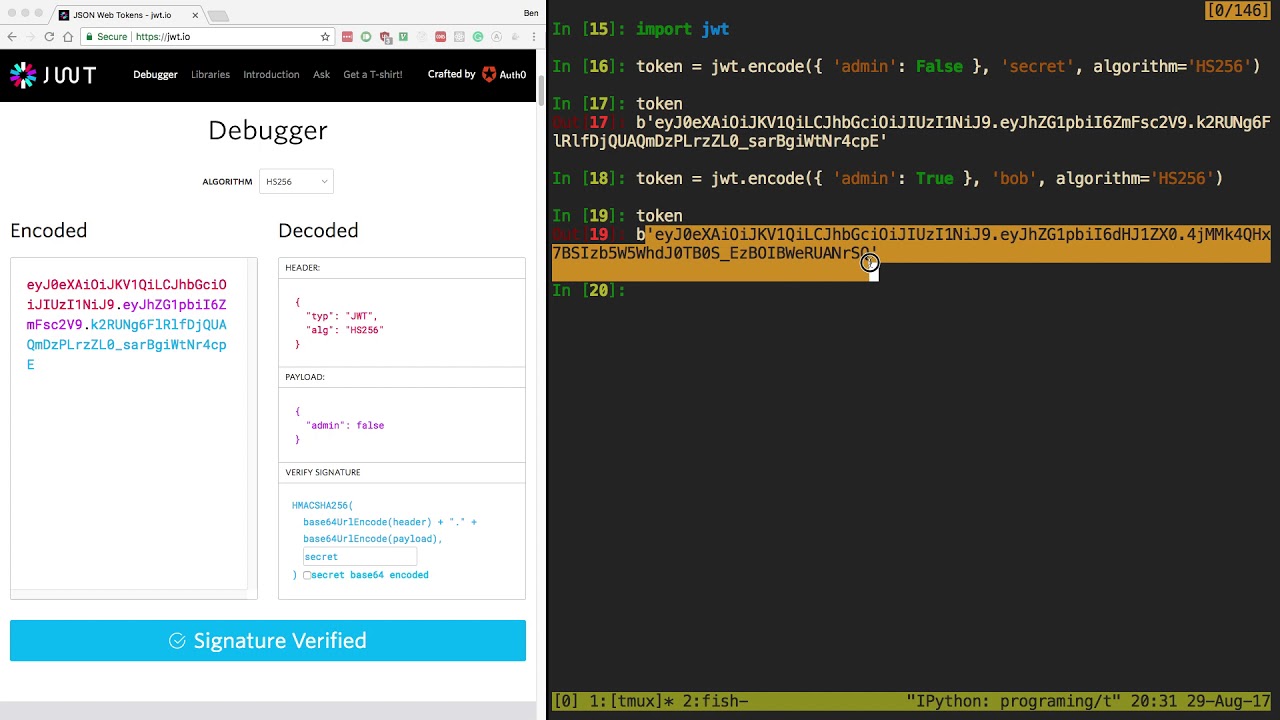1280x720 pixels.
Task: Click the In [18] jwt.encode 'bob' line
Action: click(x=930, y=178)
